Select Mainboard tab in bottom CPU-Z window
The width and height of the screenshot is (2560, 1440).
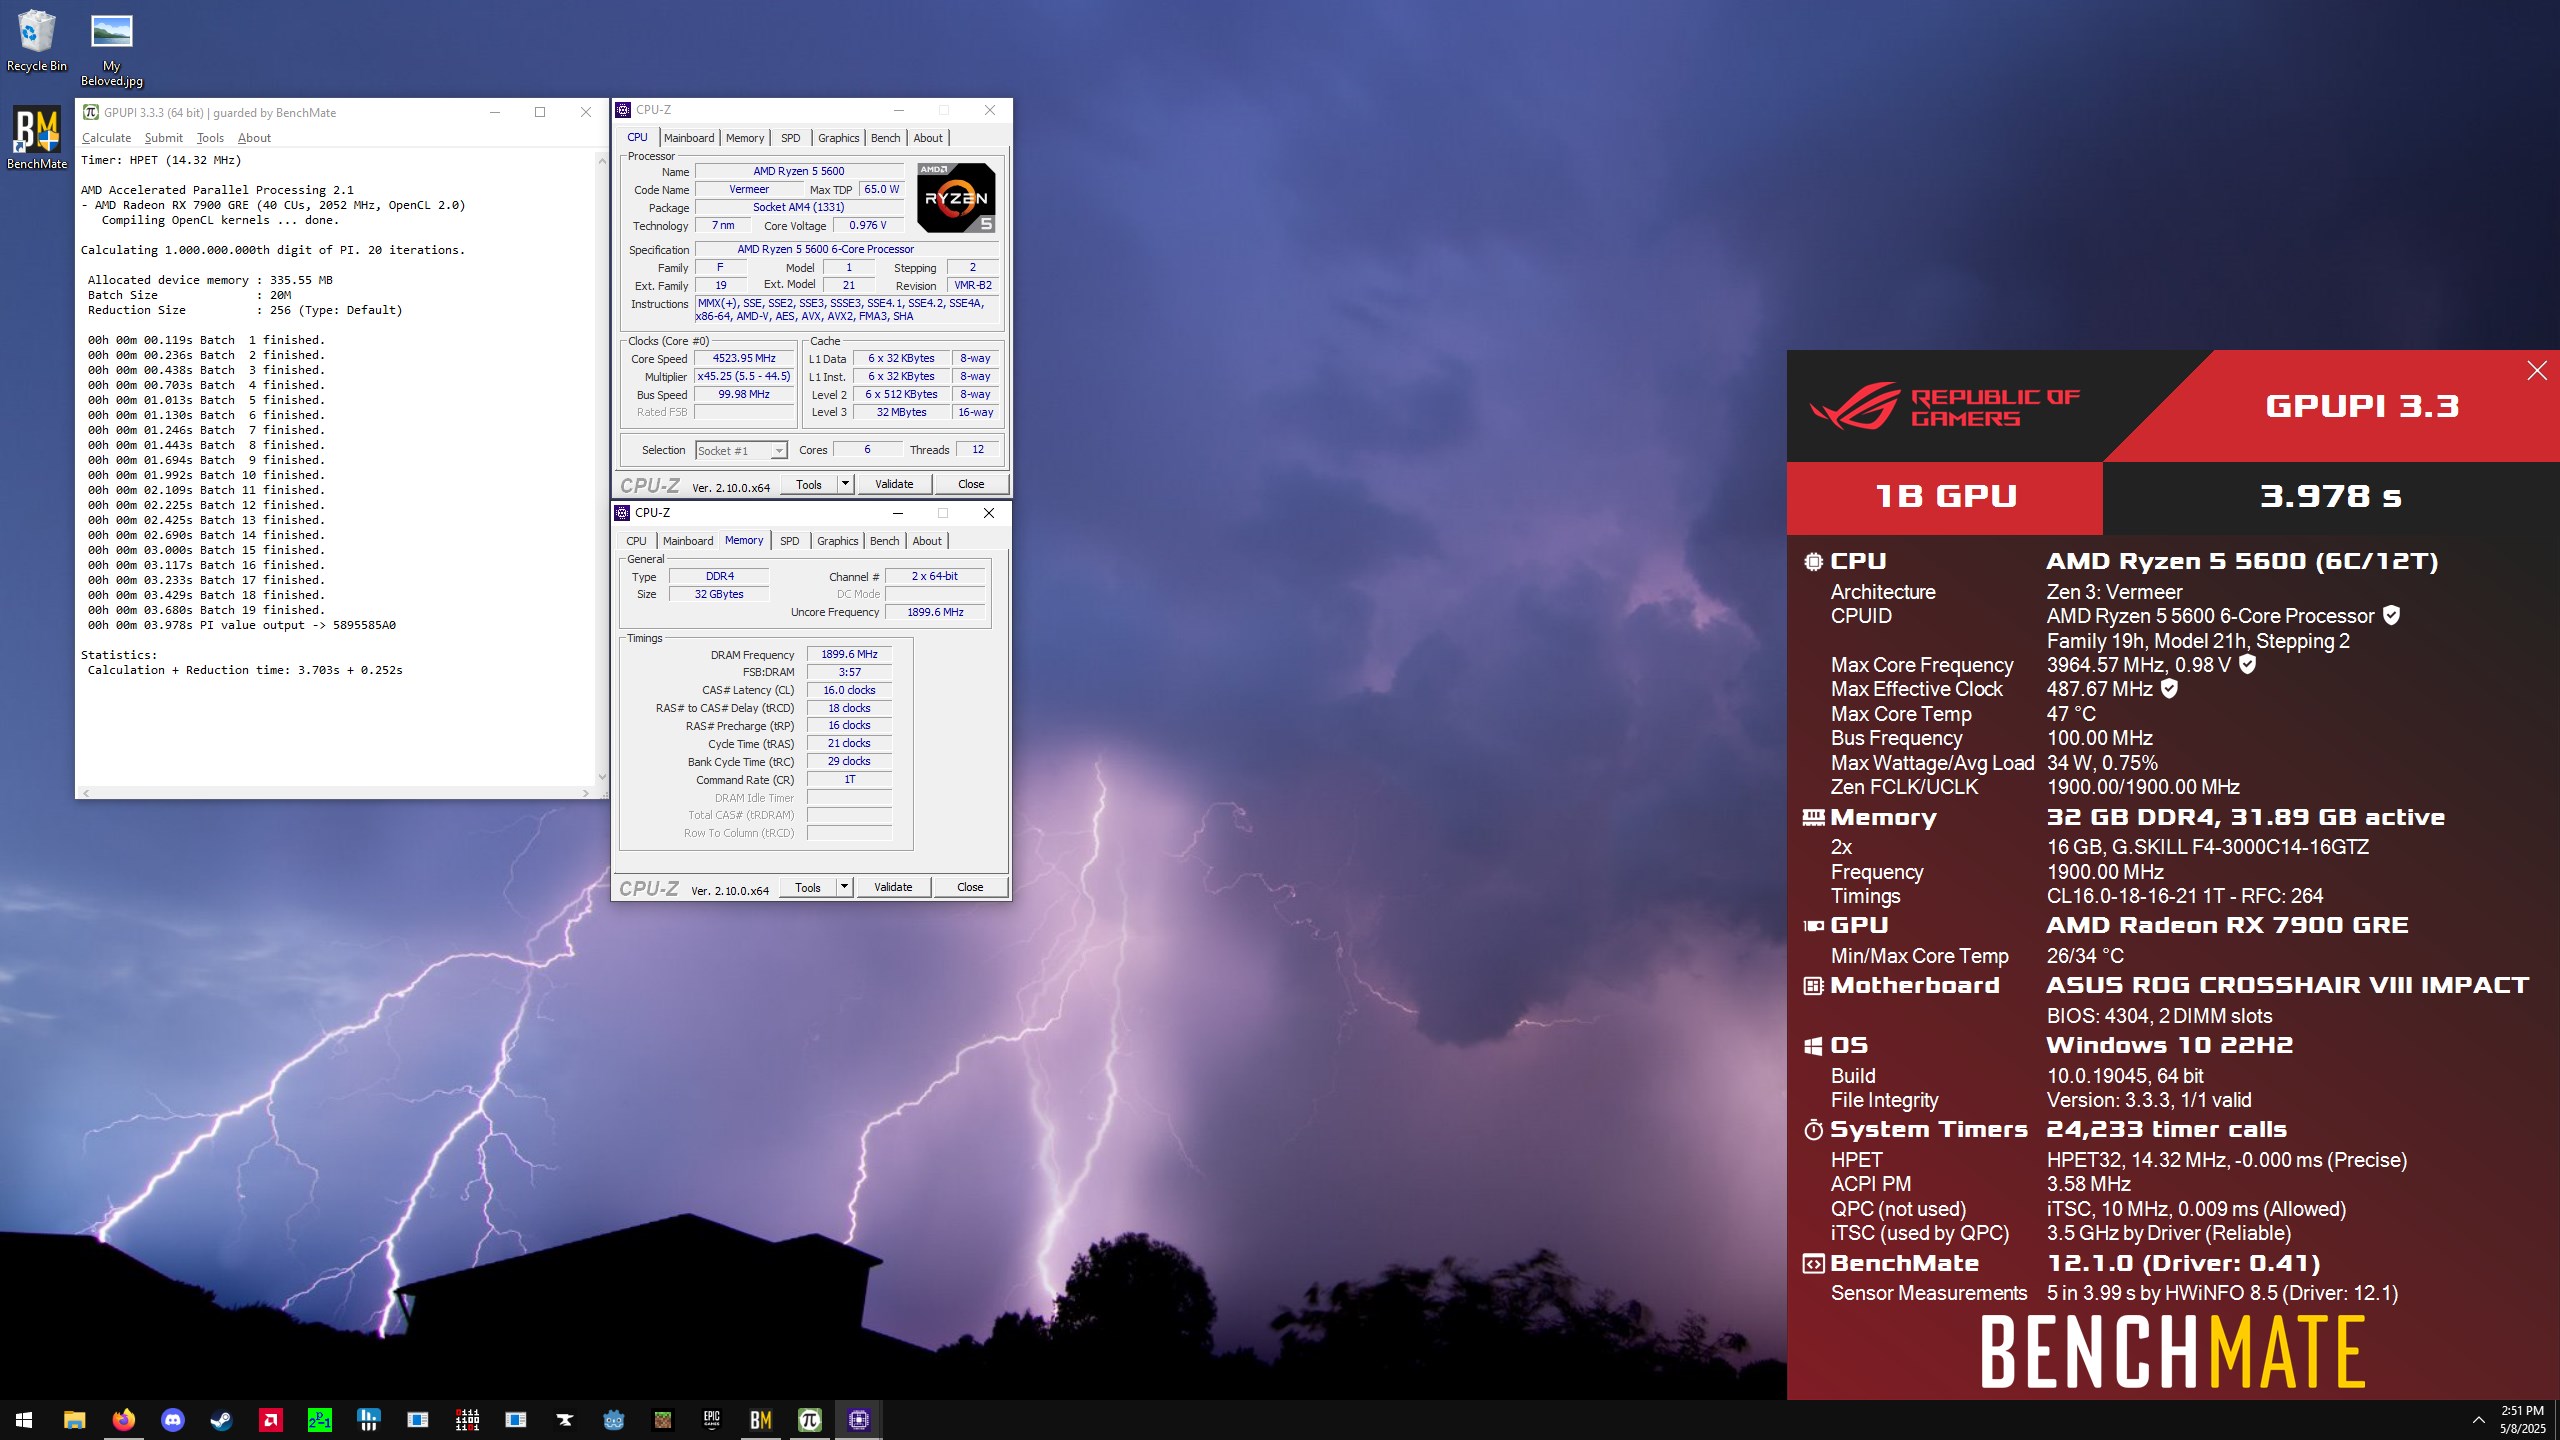(688, 541)
